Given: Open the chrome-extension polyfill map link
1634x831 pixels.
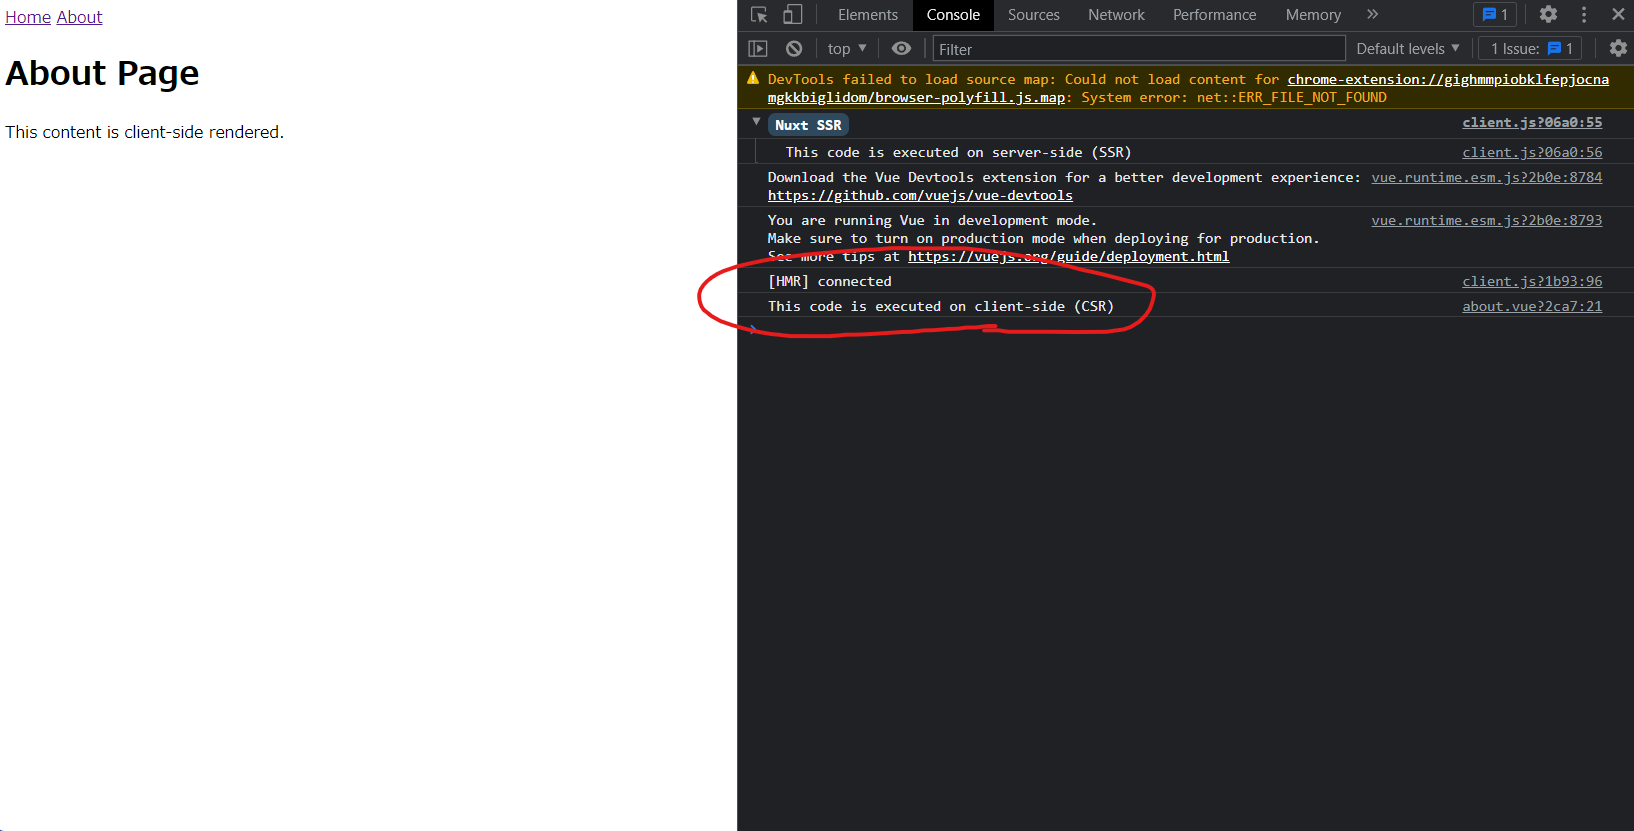Looking at the screenshot, I should point(1188,88).
